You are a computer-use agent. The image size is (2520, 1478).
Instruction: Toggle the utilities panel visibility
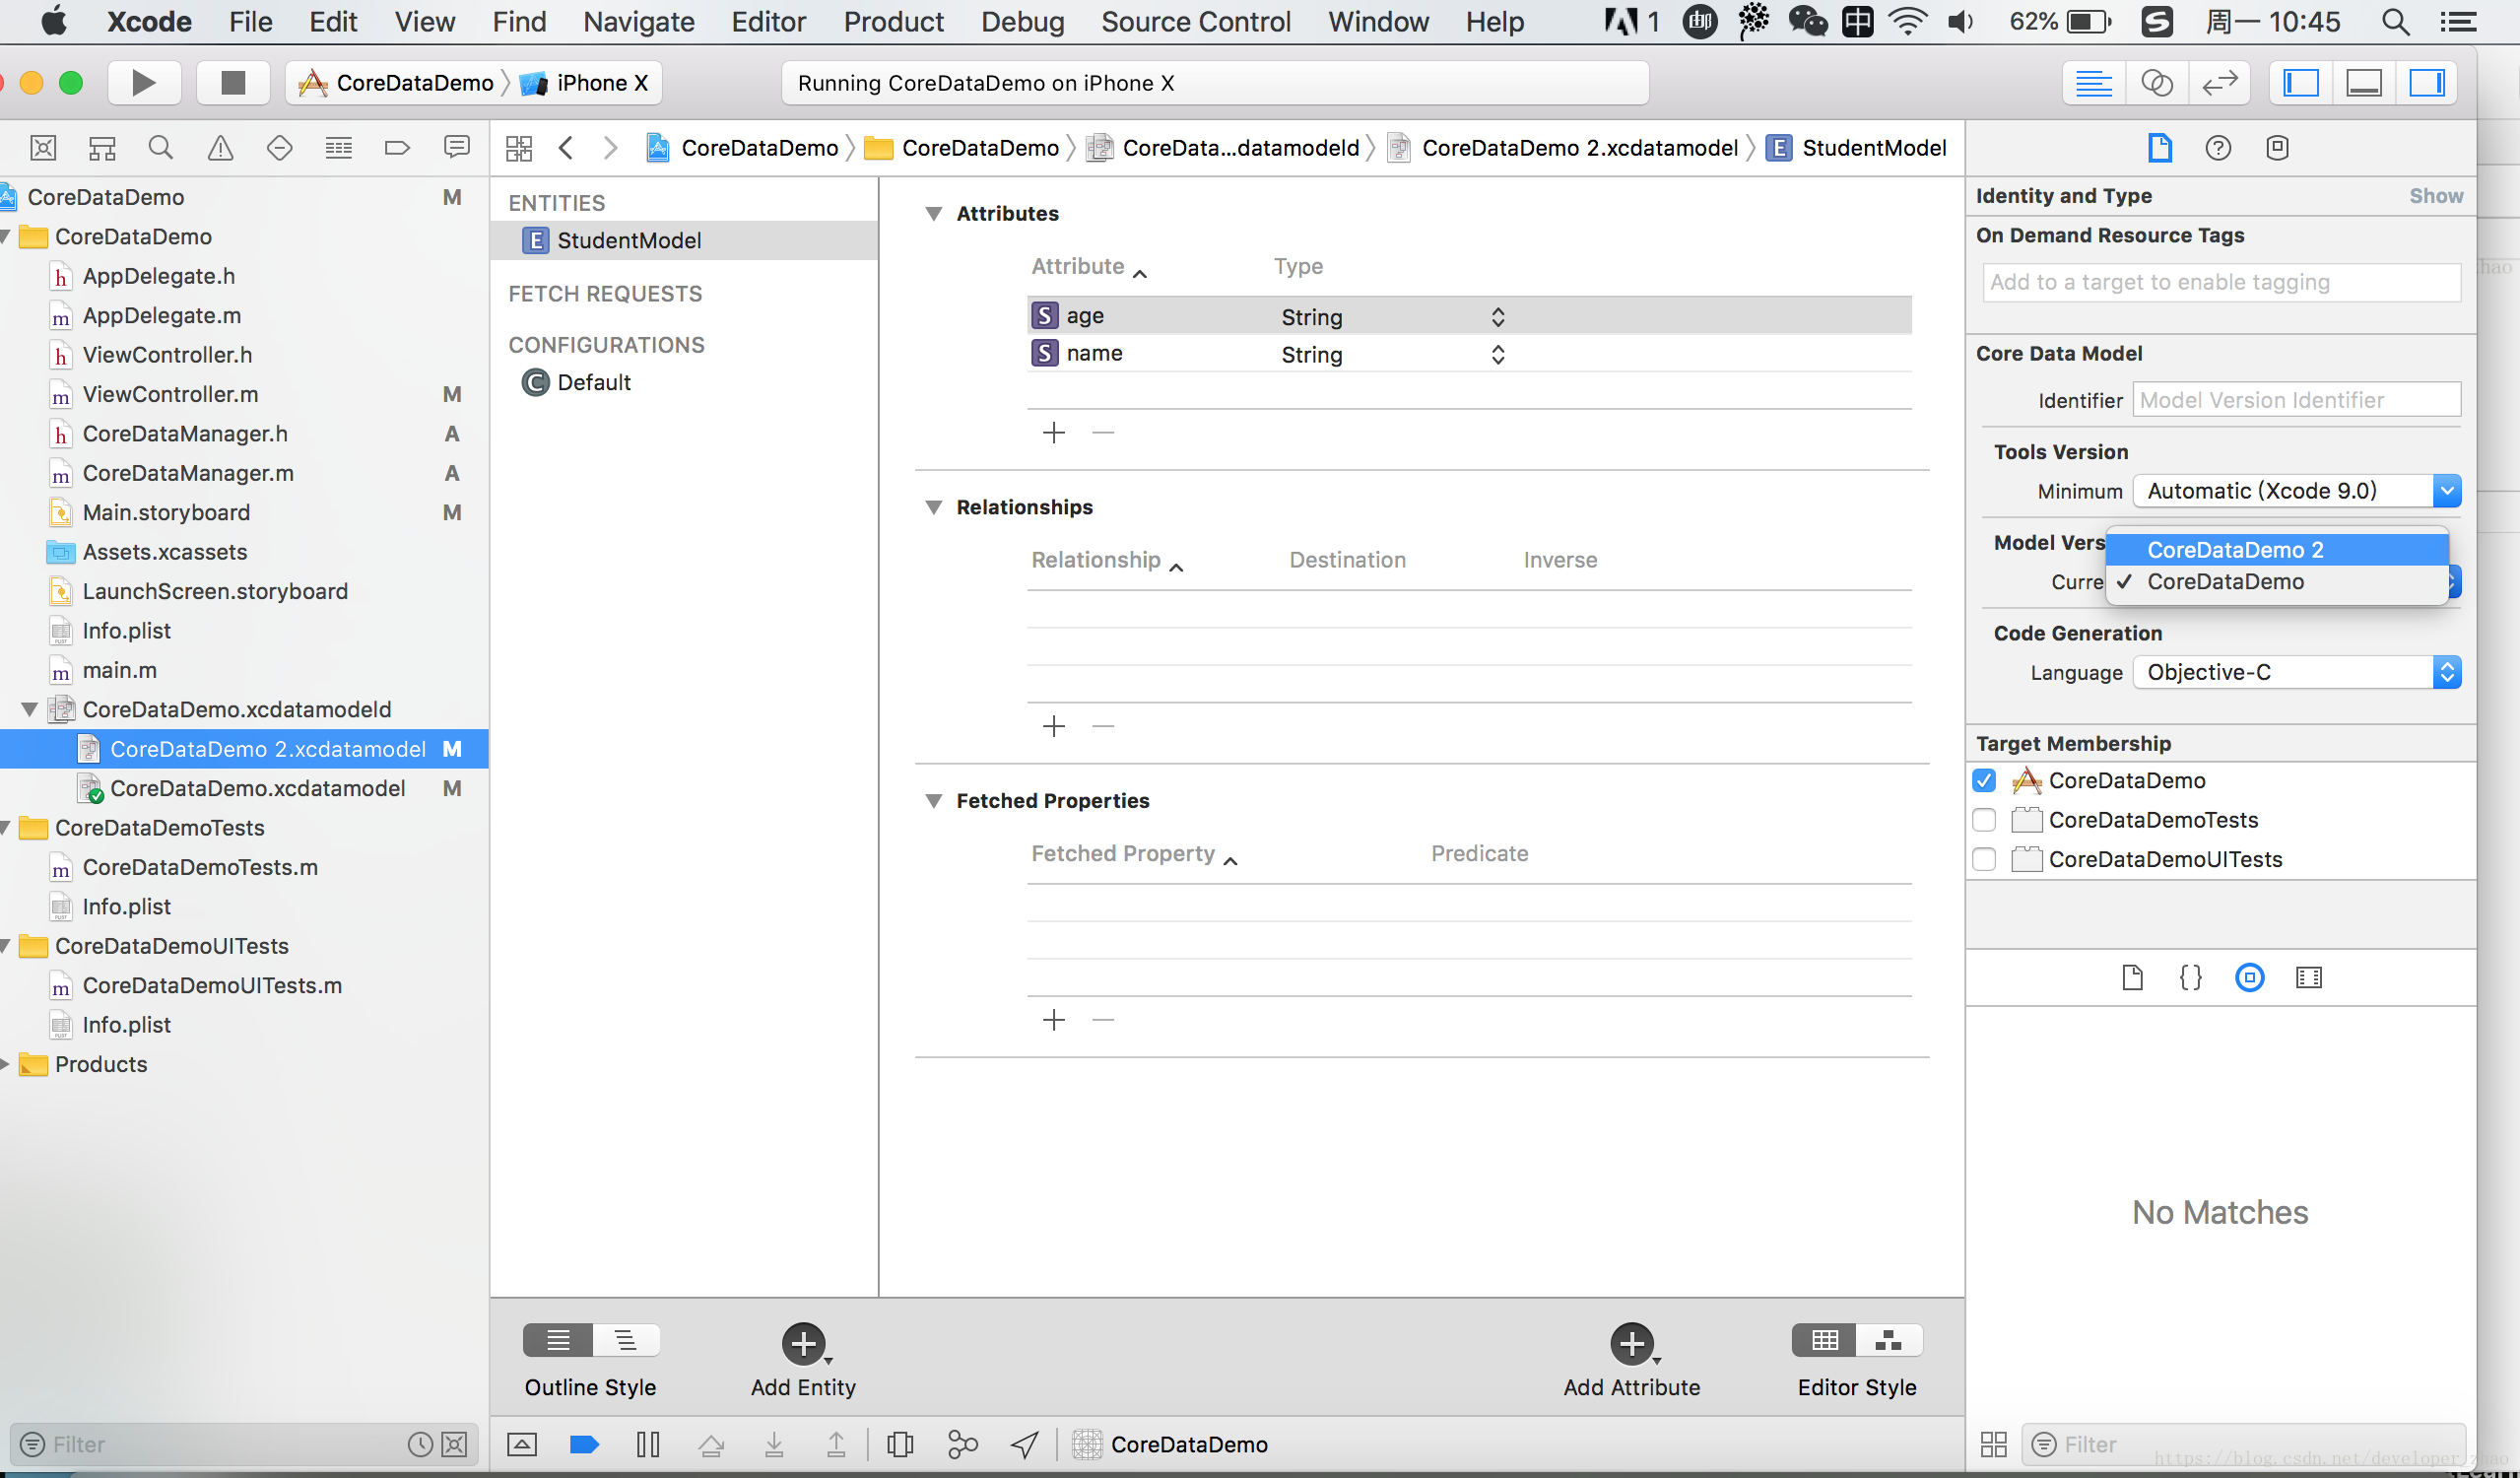(2427, 83)
